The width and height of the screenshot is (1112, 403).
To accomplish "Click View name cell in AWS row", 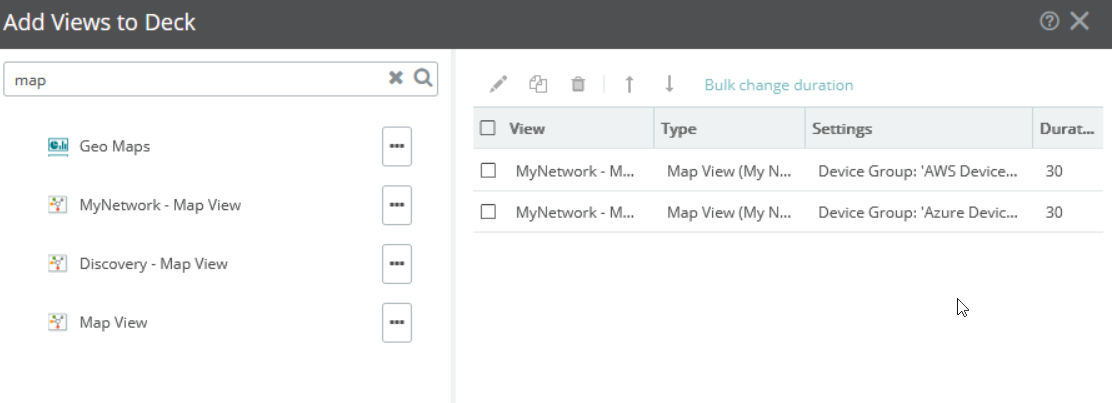I will (574, 171).
